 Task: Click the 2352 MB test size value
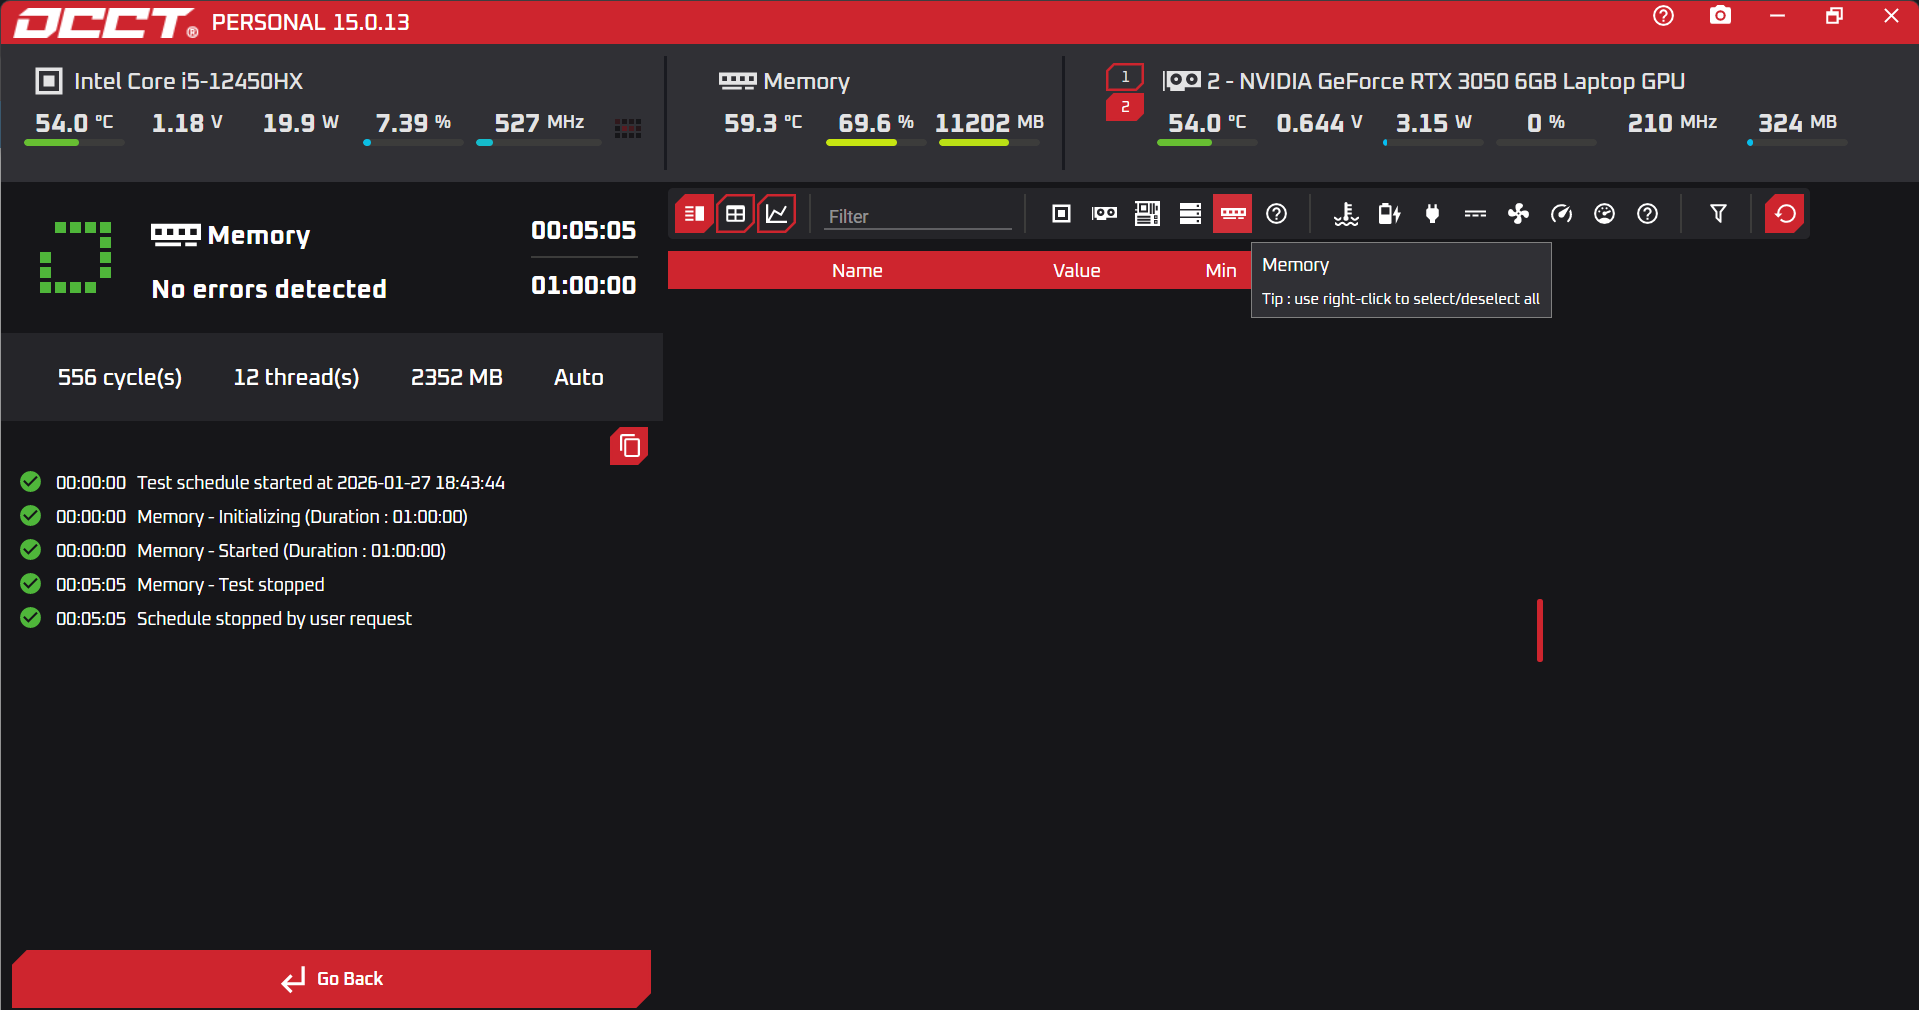pos(456,377)
